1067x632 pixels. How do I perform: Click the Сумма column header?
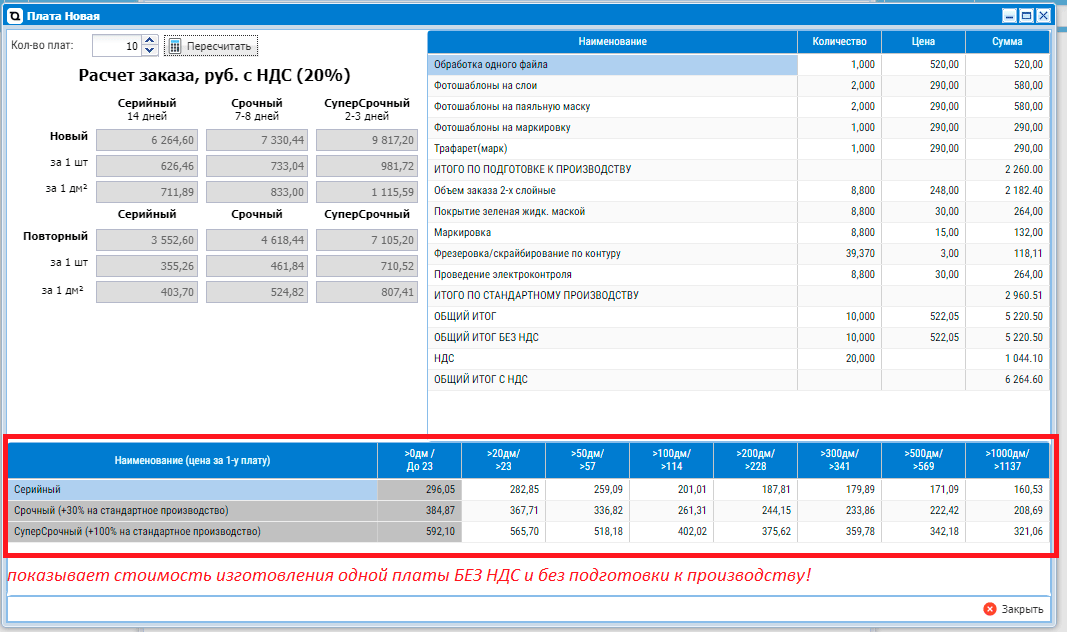[x=1006, y=42]
